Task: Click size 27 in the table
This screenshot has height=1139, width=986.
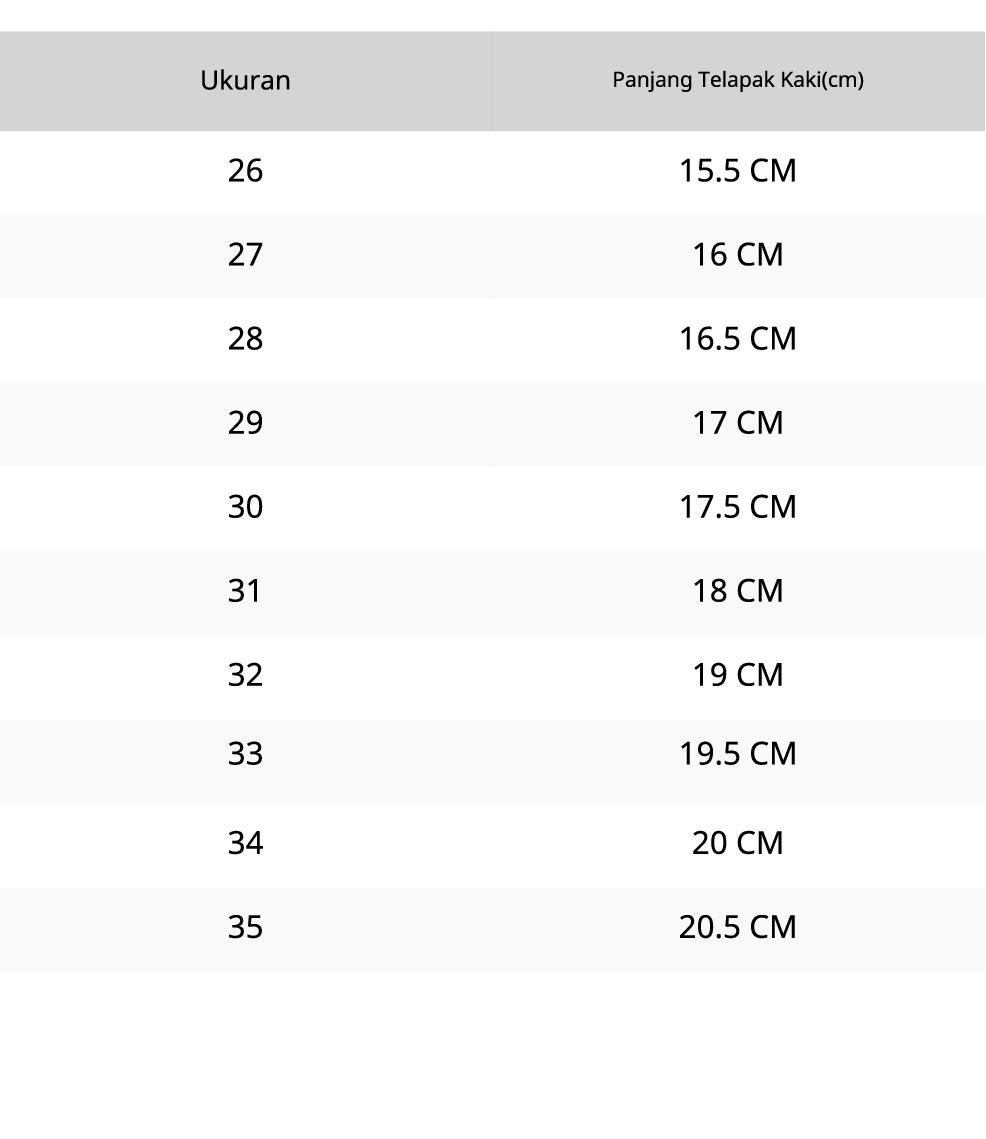Action: coord(245,255)
